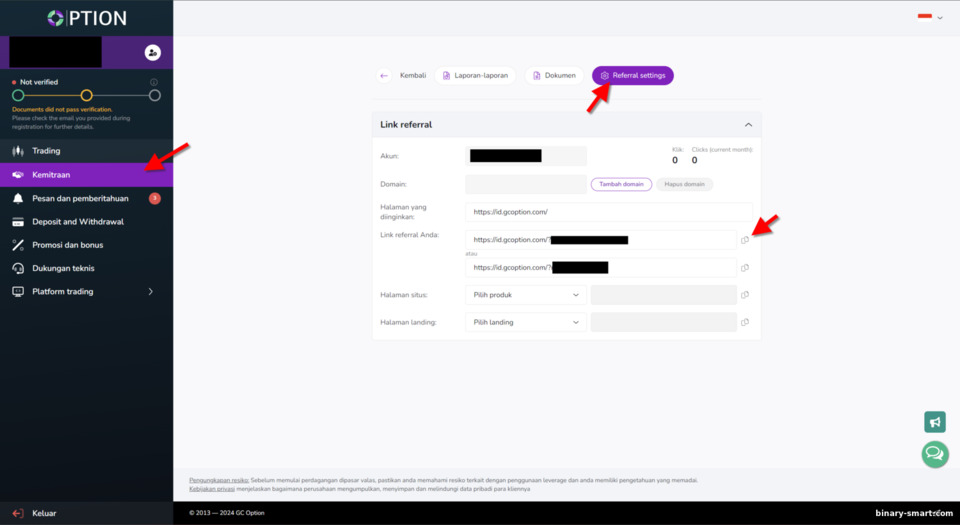Click the verification info icon
This screenshot has width=960, height=525.
coord(154,82)
